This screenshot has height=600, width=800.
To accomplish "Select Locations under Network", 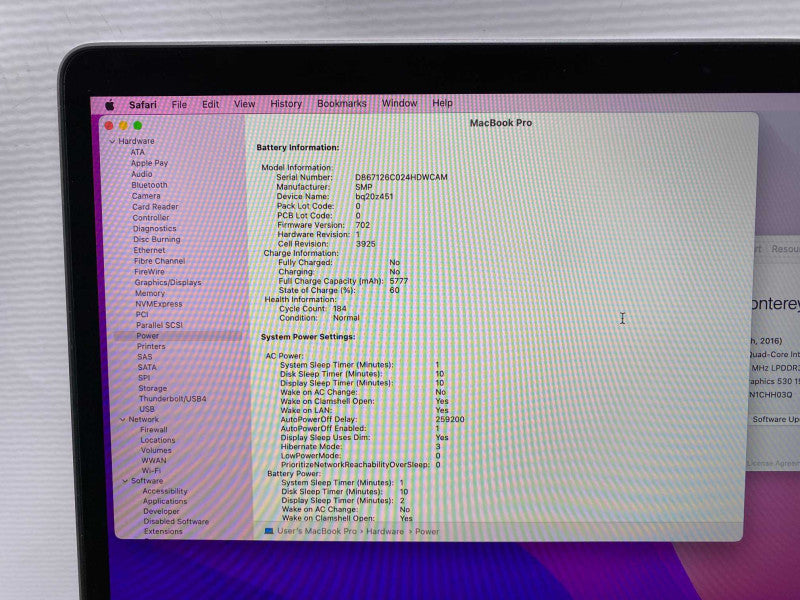I will coord(158,440).
